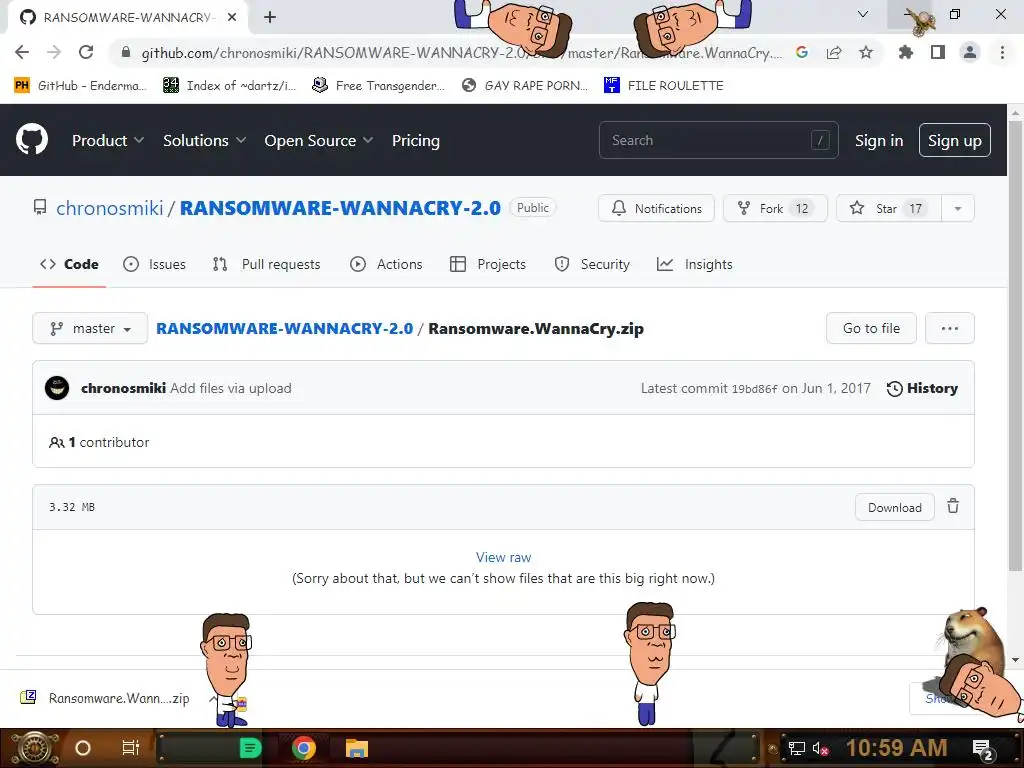Open a new browser tab
1024x768 pixels.
click(x=270, y=17)
